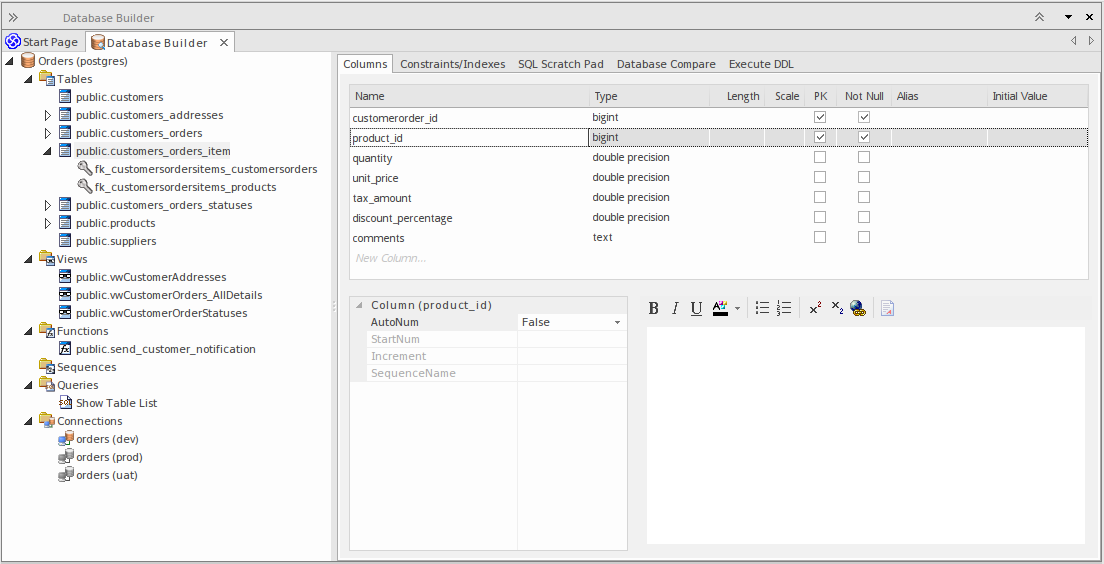The width and height of the screenshot is (1104, 564).
Task: Open the SQL Scratch Pad tab
Action: [560, 64]
